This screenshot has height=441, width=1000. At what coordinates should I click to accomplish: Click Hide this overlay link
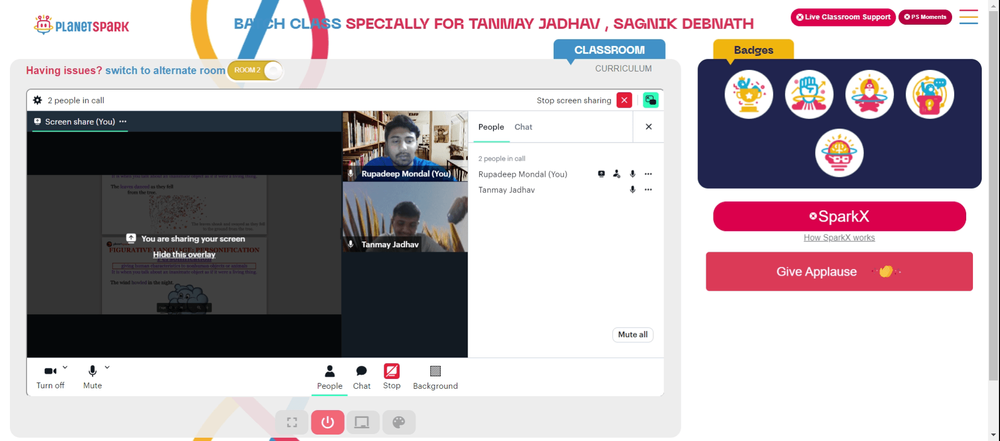[184, 255]
